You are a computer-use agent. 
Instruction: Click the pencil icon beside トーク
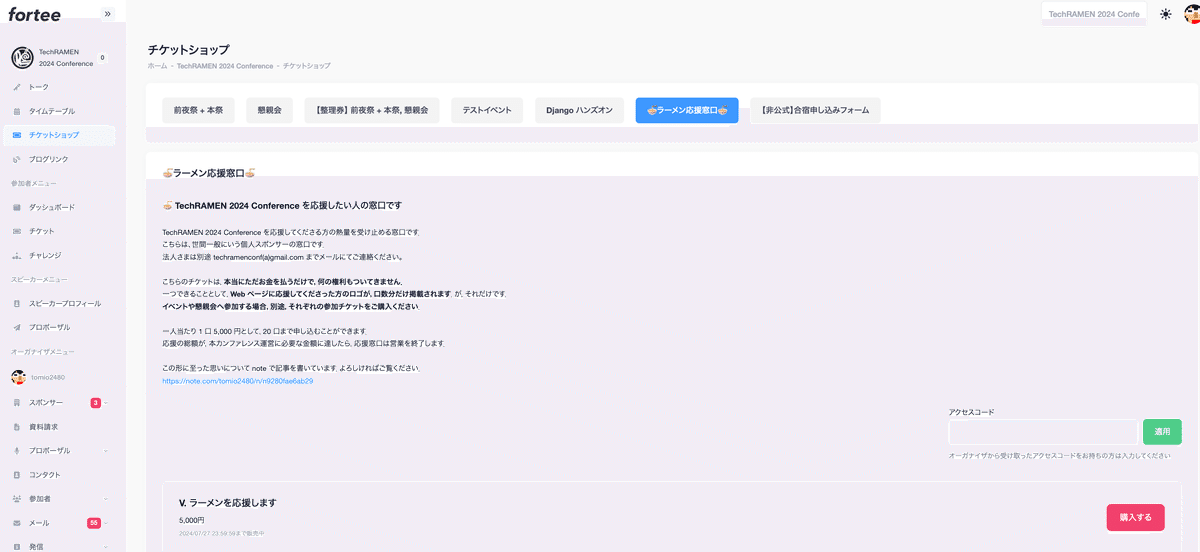(x=17, y=87)
